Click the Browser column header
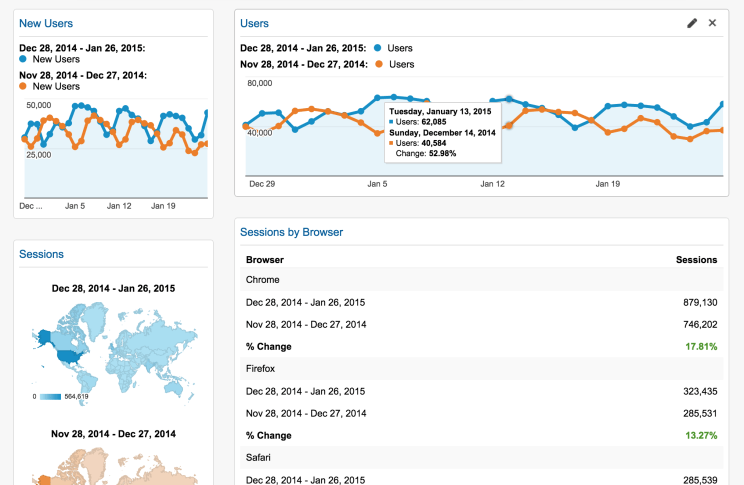Screen dimensions: 744x485 (265, 260)
